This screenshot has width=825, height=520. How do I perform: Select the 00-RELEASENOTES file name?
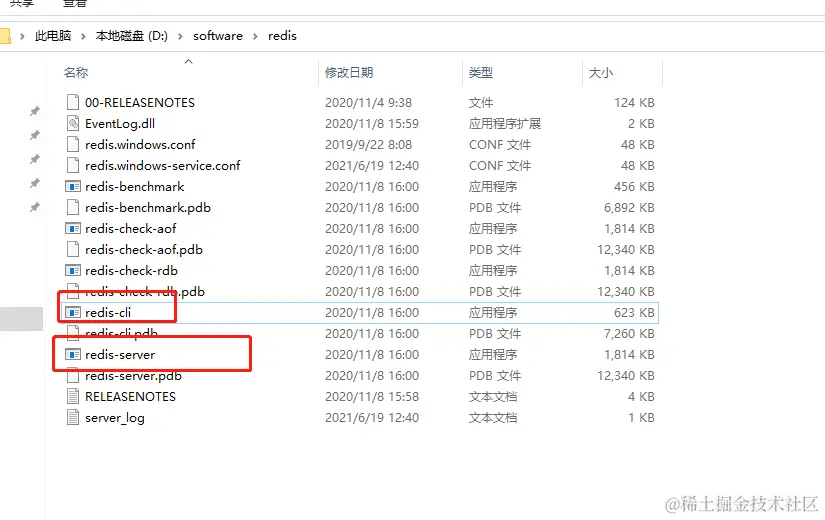[140, 103]
